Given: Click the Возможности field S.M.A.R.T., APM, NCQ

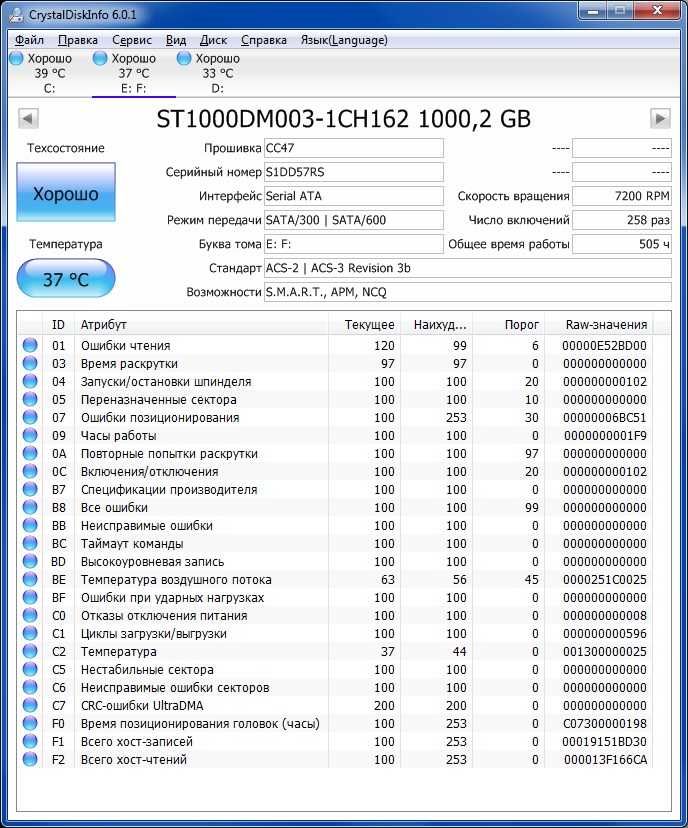Looking at the screenshot, I should [467, 292].
